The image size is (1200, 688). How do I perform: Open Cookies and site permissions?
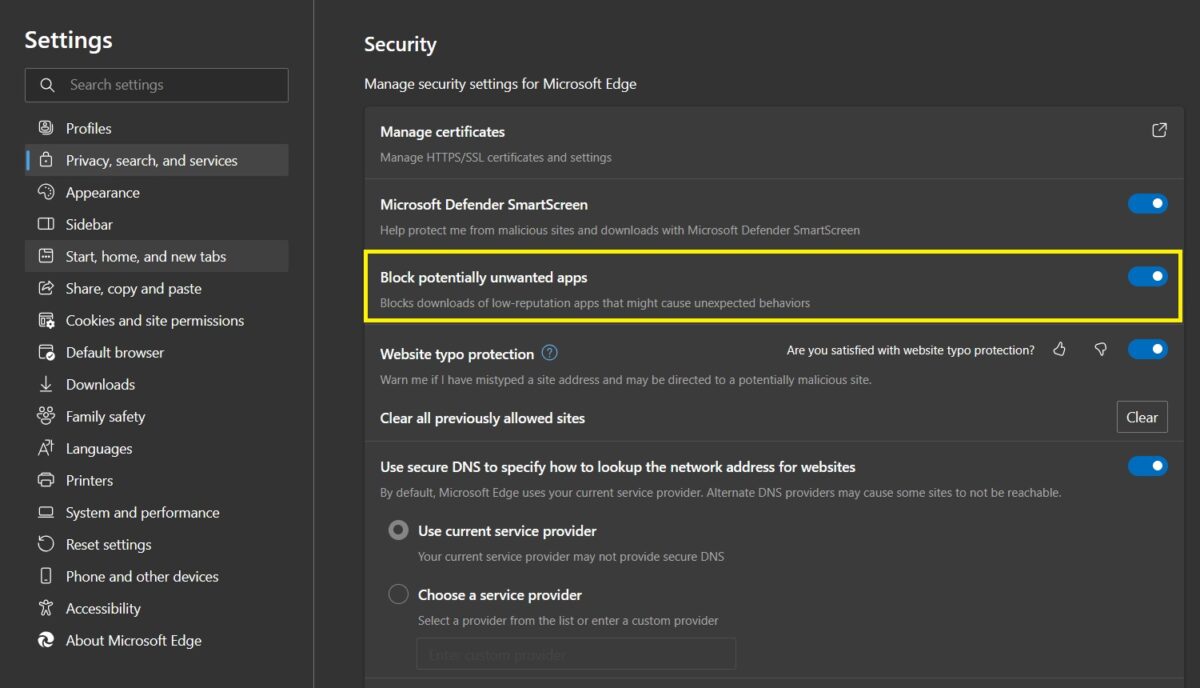coord(157,320)
